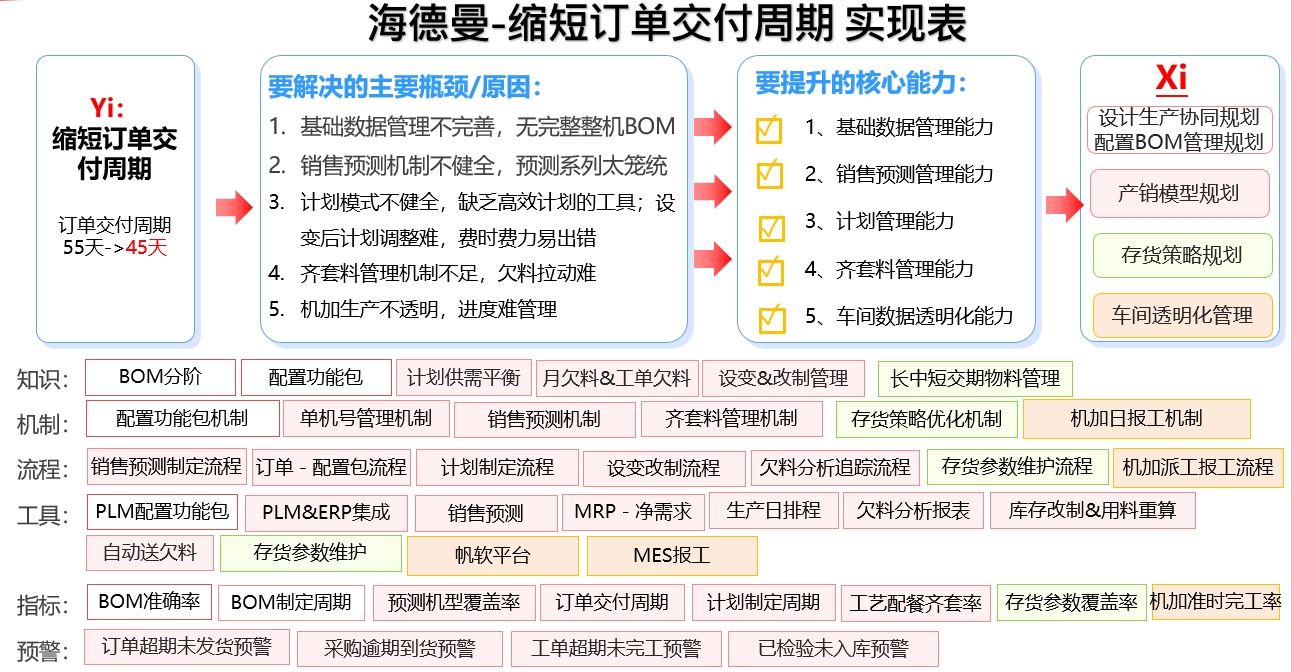This screenshot has height=672, width=1292.
Task: Select the 计划制定周期 box
Action: (764, 603)
